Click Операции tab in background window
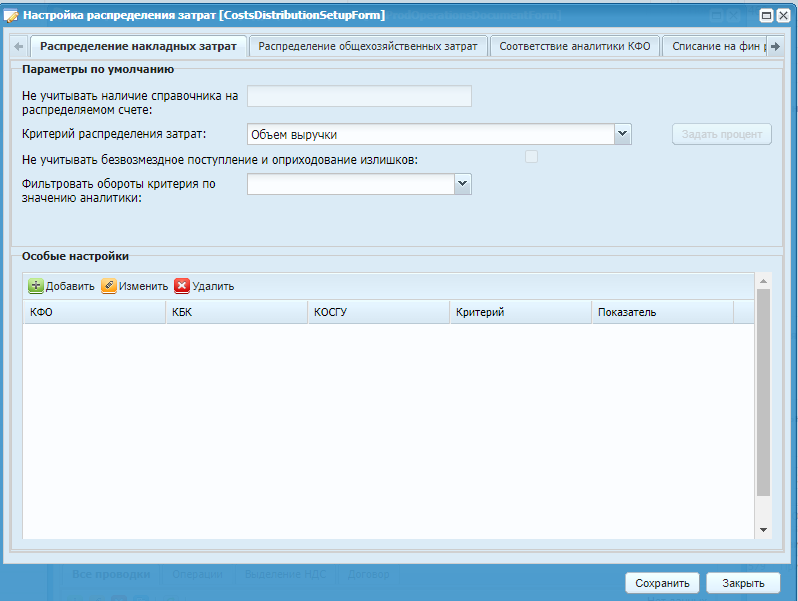Viewport: 798px width, 601px height. 197,574
